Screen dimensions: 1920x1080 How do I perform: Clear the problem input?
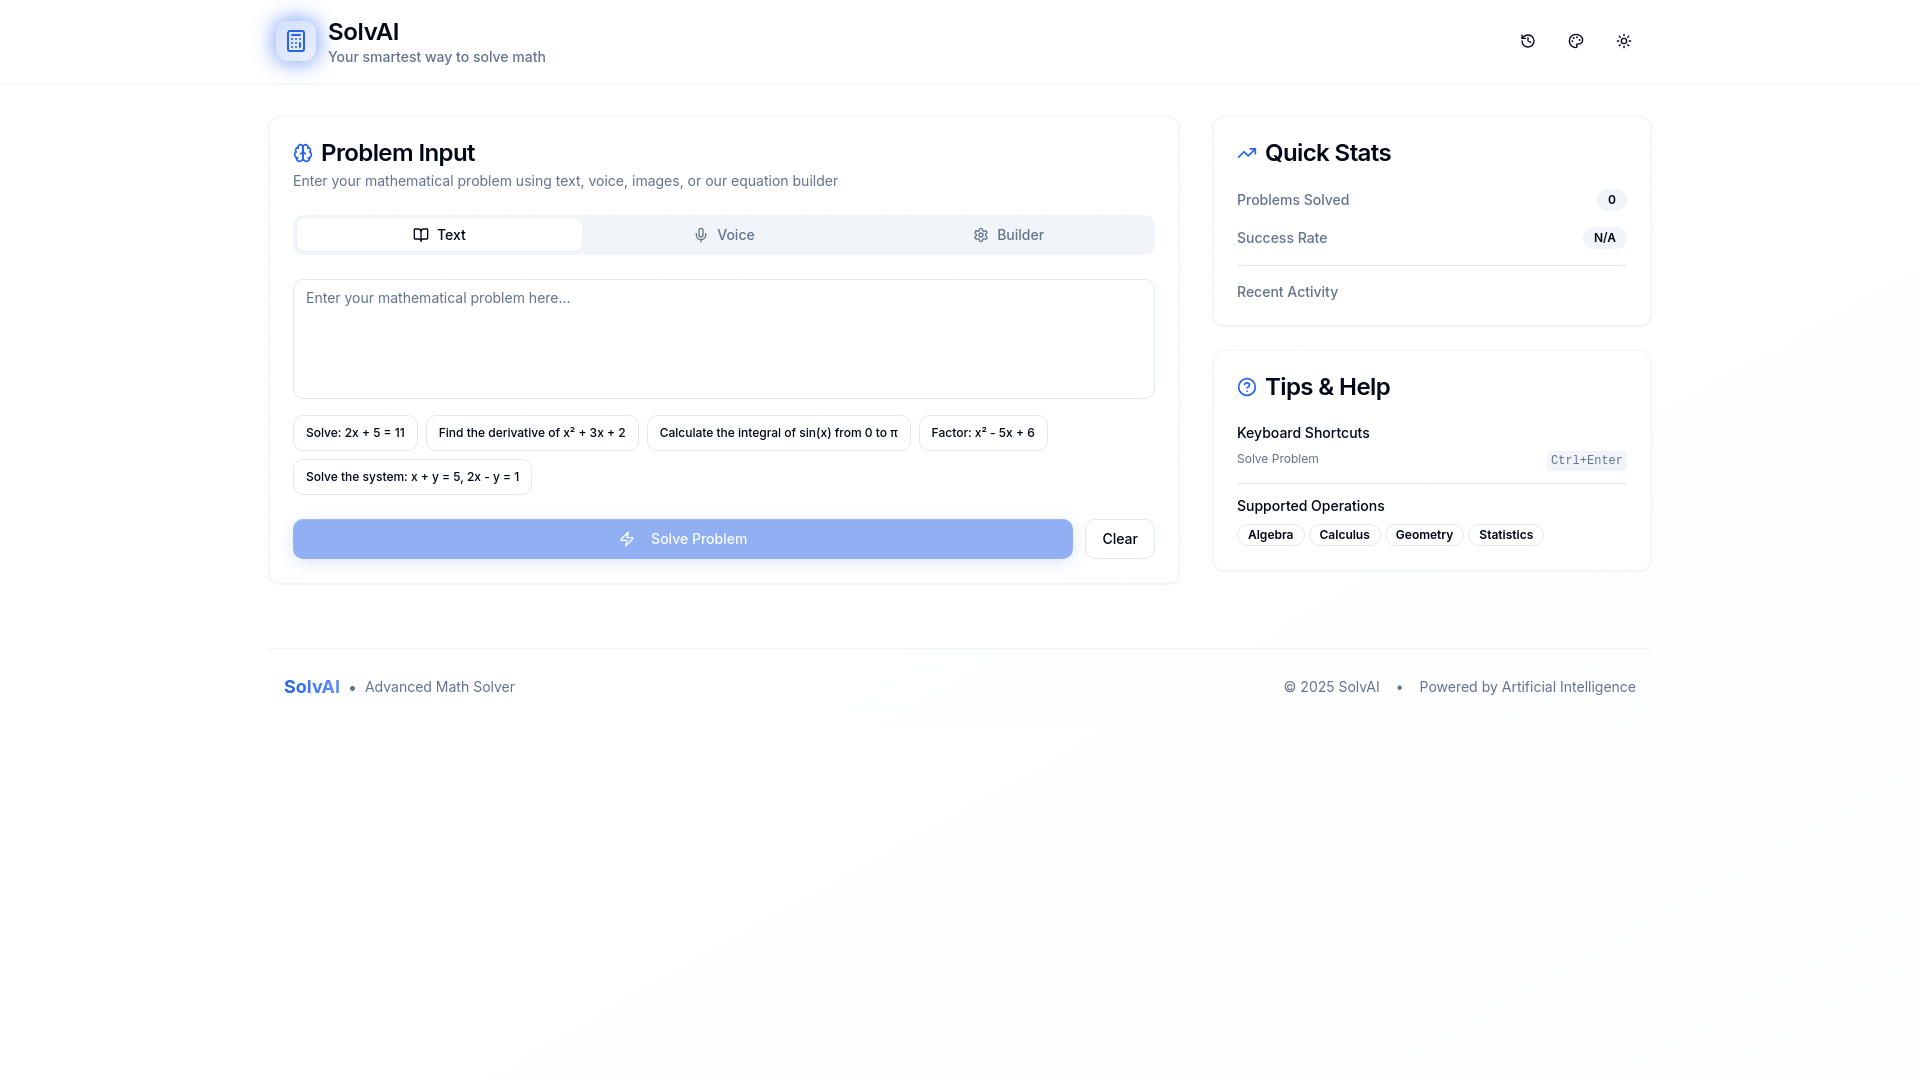click(x=1120, y=539)
